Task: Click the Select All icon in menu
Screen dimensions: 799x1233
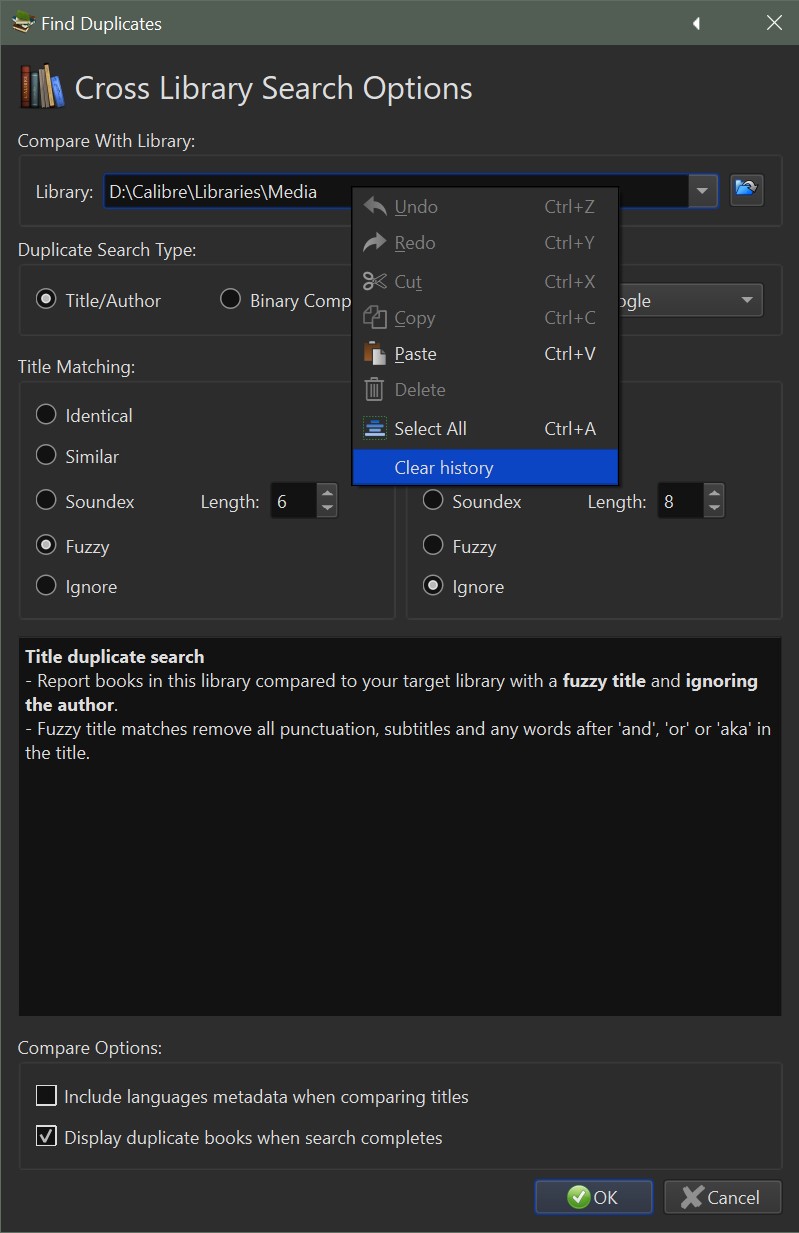Action: [375, 429]
